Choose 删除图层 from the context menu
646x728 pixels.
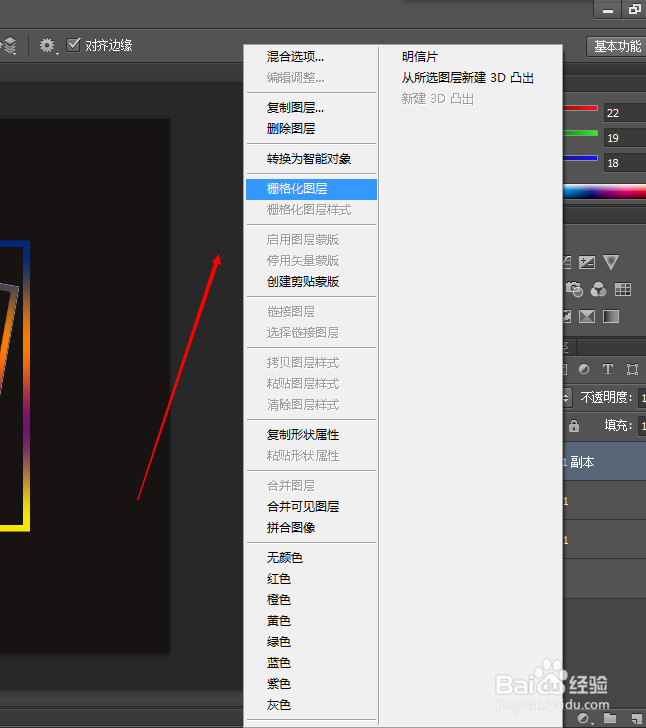[291, 129]
